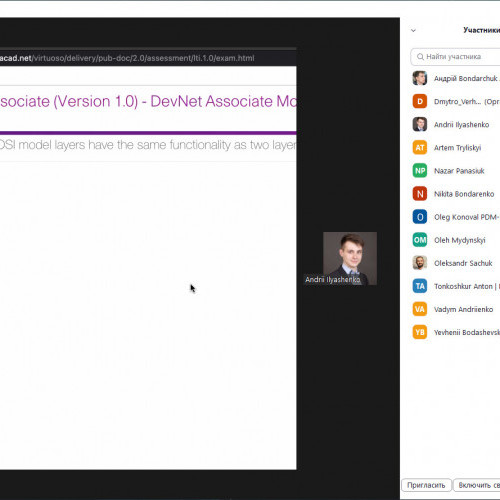Collapse the participants panel with the chevron
Screen dimensions: 500x500
pos(413,30)
